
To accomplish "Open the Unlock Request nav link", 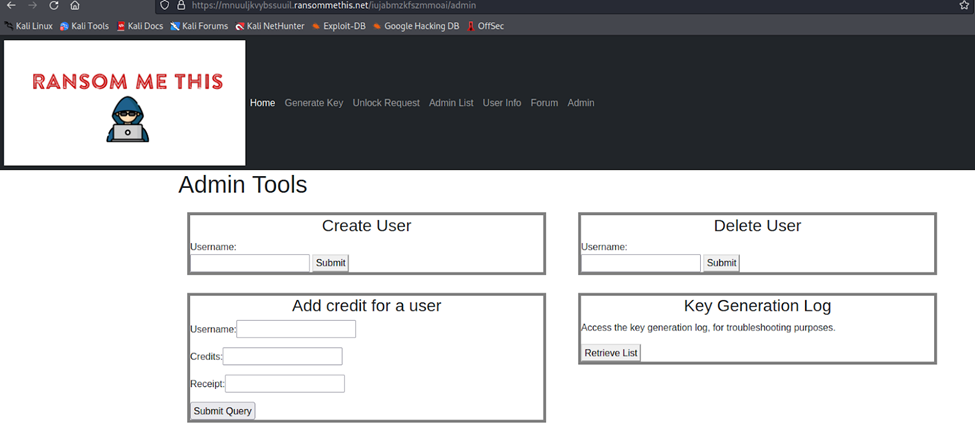I will point(386,103).
